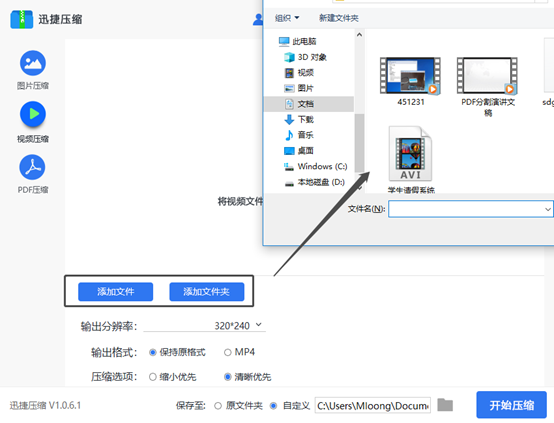Image resolution: width=554 pixels, height=423 pixels.
Task: Select the 视频压缩 video compression tool
Action: point(33,122)
